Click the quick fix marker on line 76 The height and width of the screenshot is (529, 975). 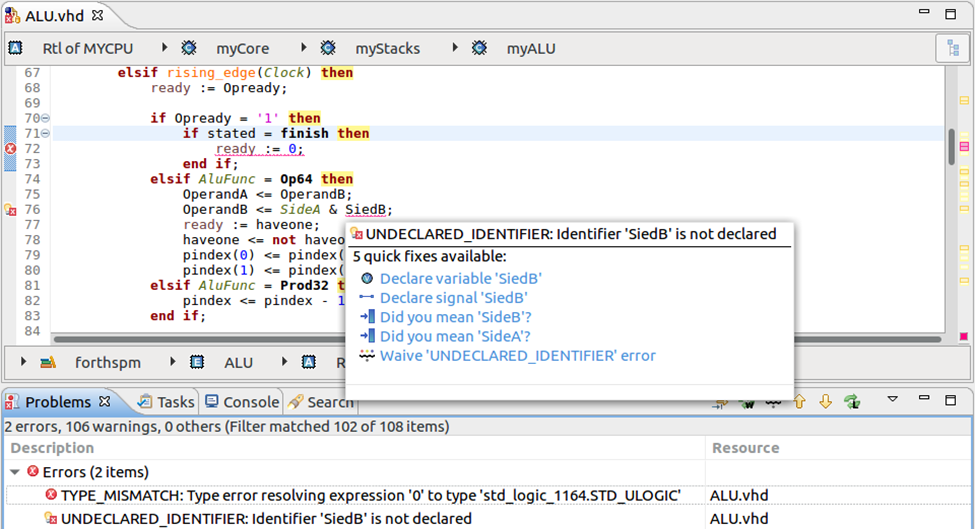(x=11, y=209)
